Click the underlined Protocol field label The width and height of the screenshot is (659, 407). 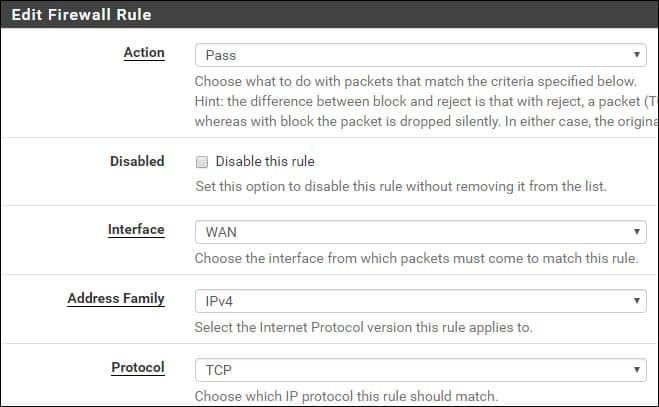(137, 367)
